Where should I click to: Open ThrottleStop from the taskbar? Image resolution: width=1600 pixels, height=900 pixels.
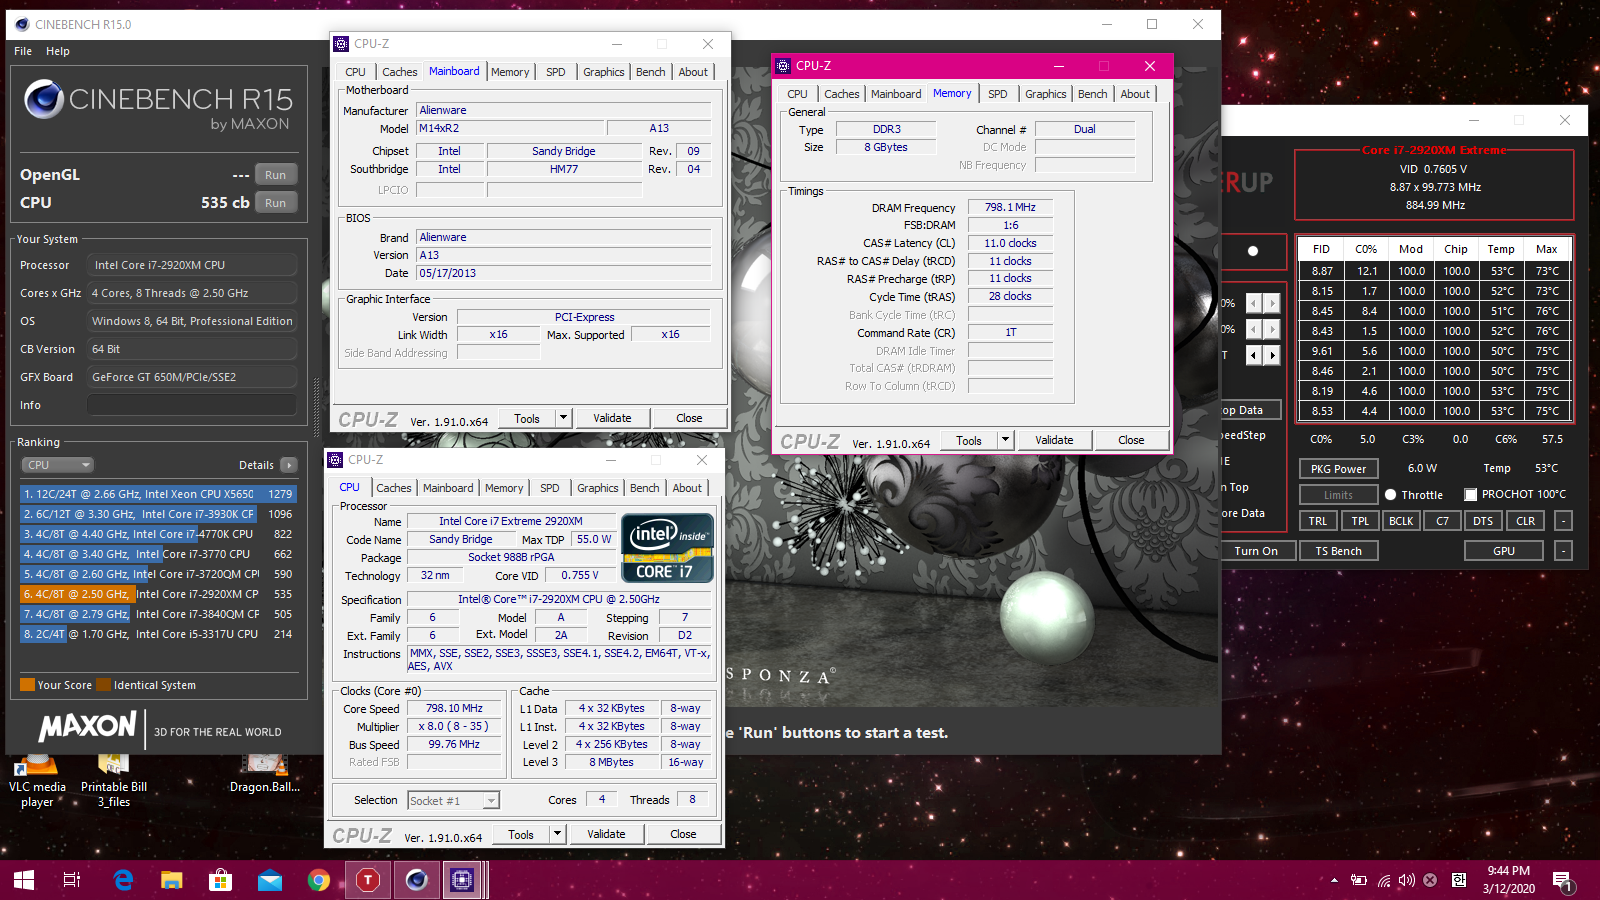click(368, 880)
